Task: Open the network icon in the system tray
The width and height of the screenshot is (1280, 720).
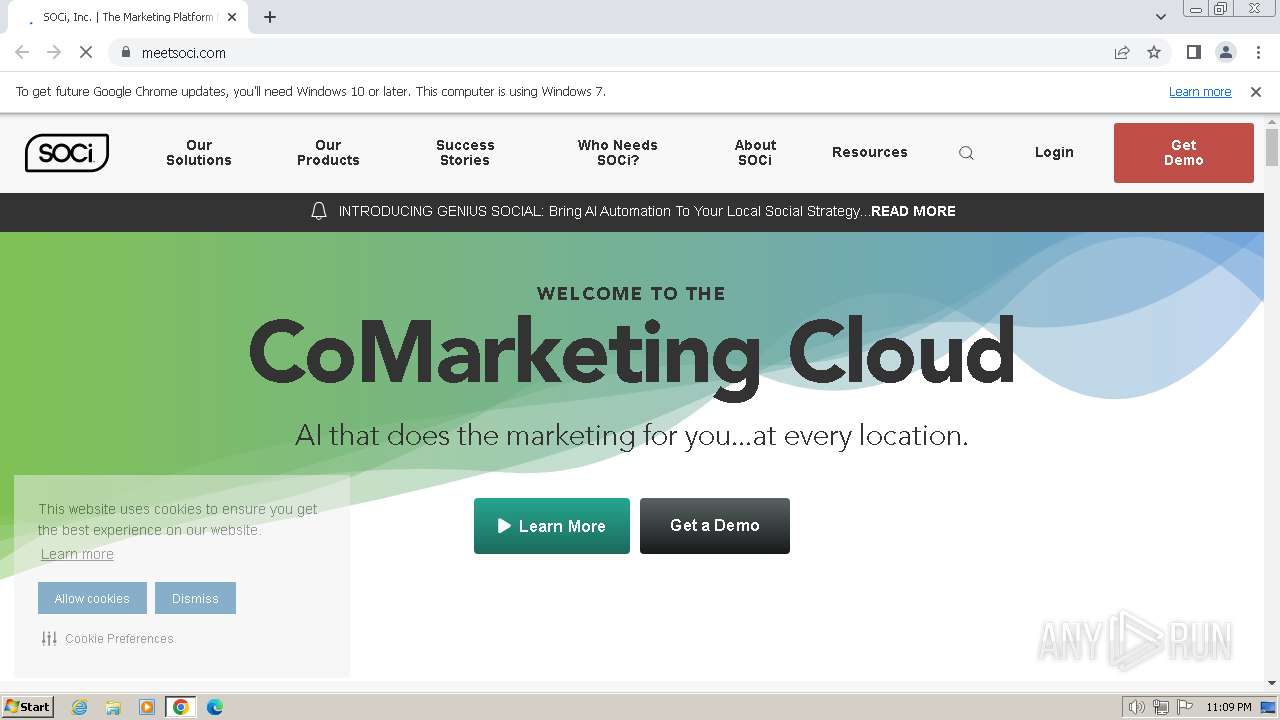Action: (1161, 707)
